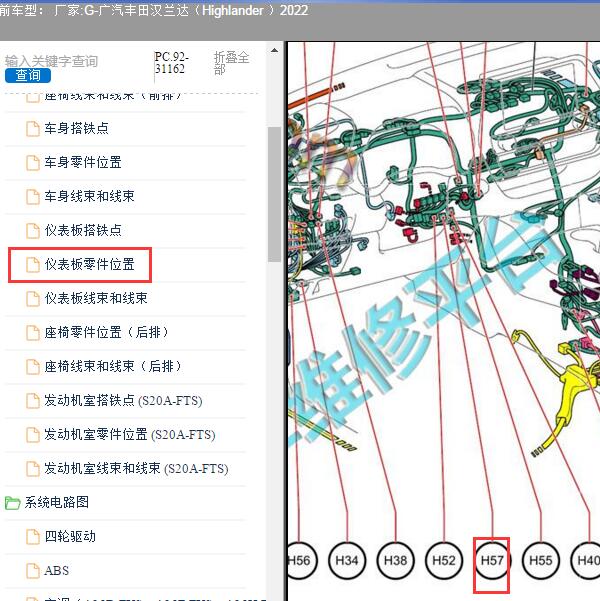600x601 pixels.
Task: Collapse the 系统电路图 folder
Action: (57, 502)
